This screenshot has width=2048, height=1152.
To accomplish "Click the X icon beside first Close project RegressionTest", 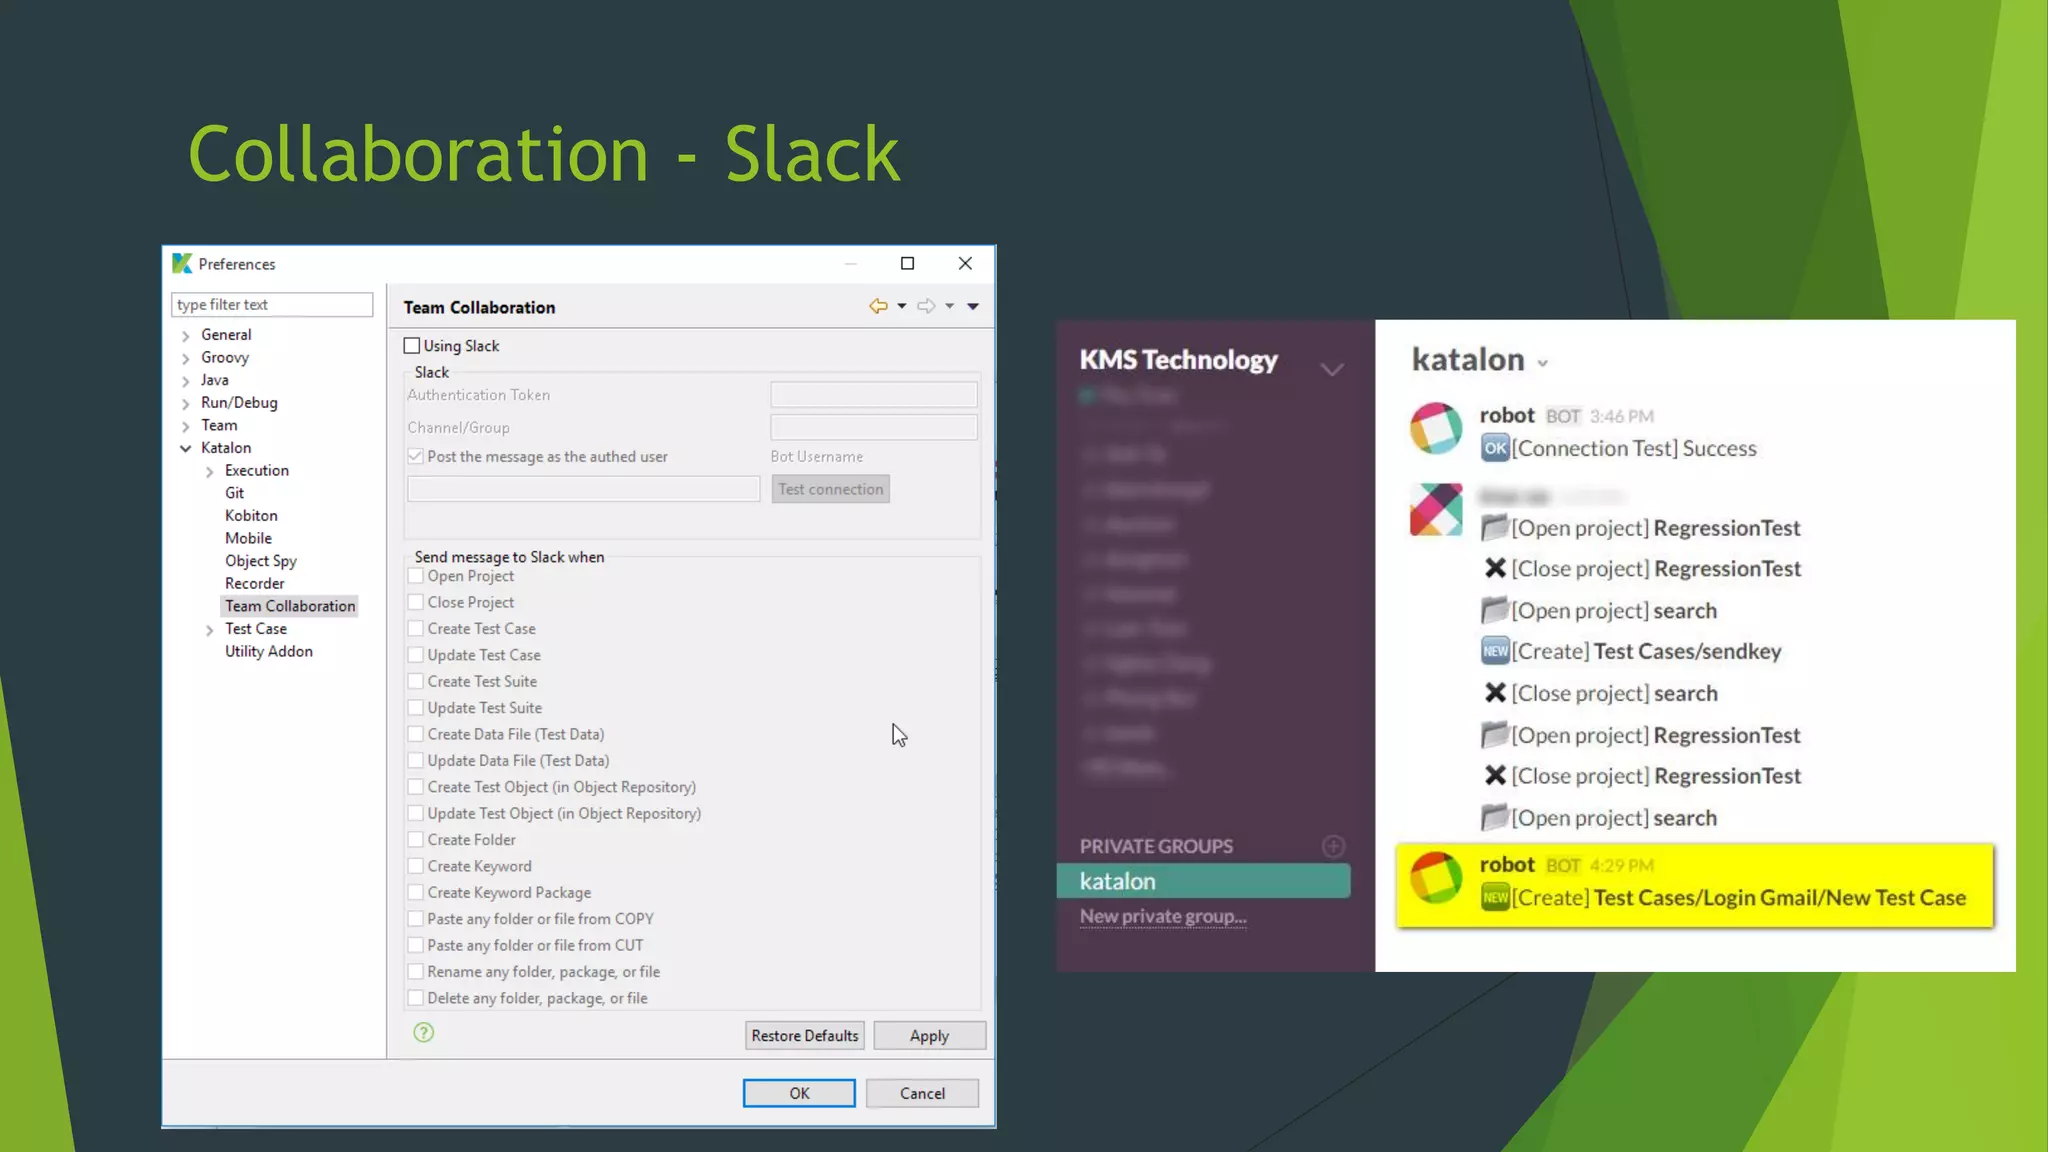I will coord(1494,568).
